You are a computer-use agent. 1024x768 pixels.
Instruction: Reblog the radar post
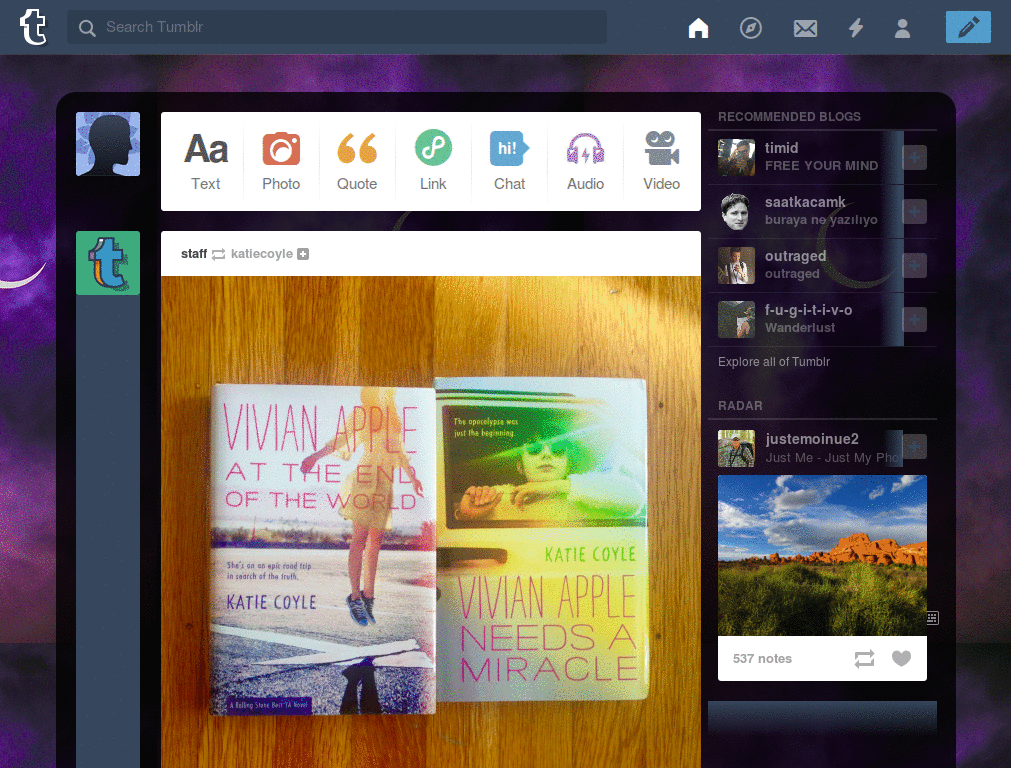(864, 659)
